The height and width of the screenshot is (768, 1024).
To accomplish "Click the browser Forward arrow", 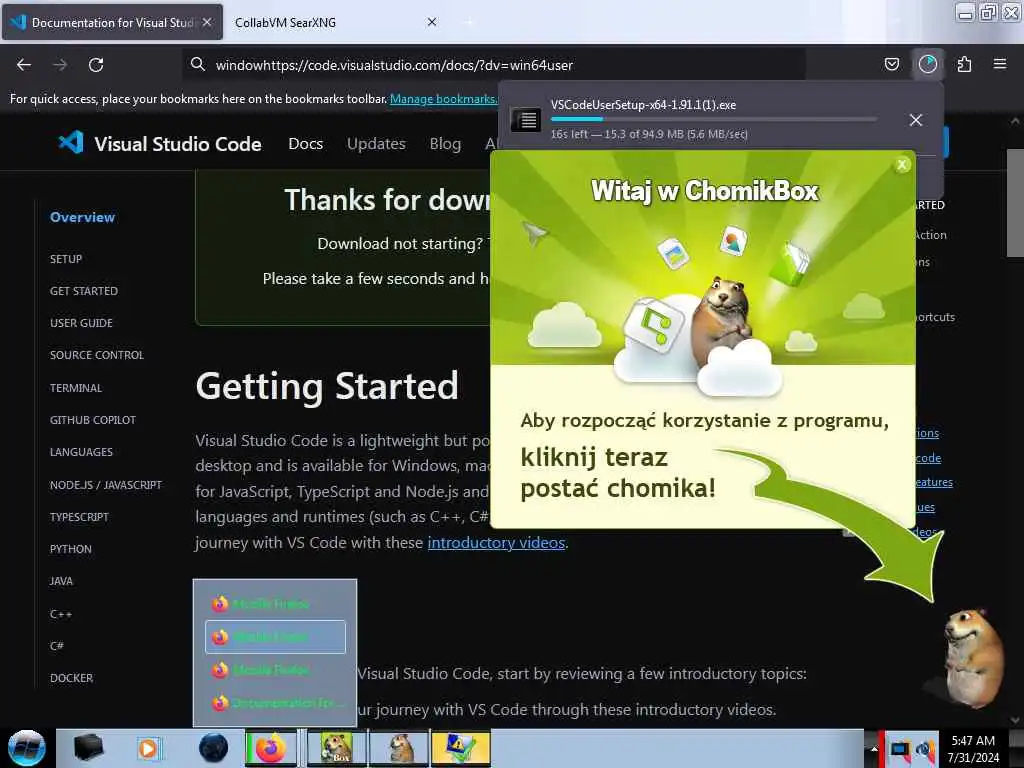I will [60, 65].
